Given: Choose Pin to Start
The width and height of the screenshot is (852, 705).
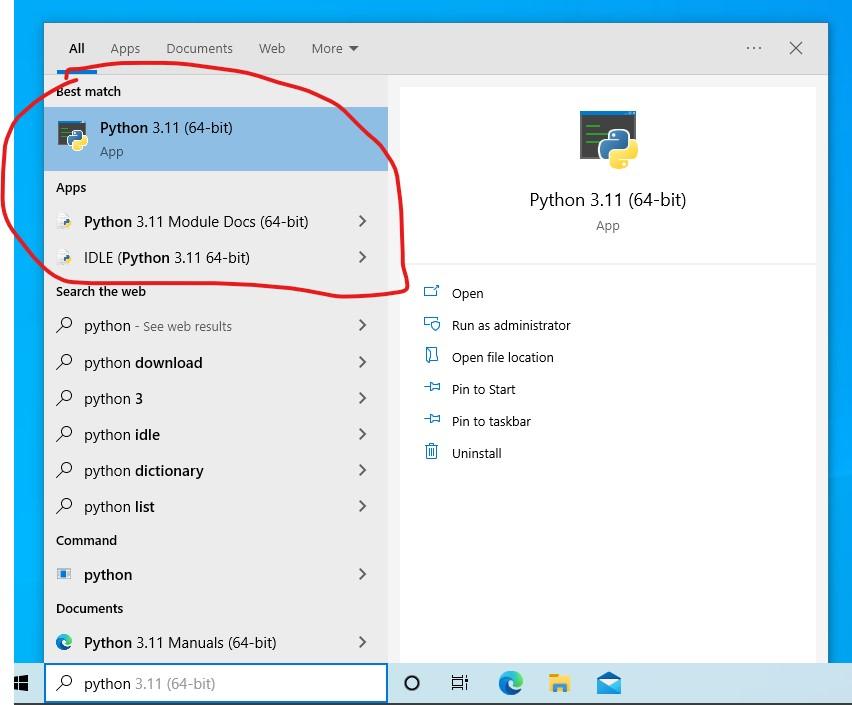Looking at the screenshot, I should tap(484, 389).
